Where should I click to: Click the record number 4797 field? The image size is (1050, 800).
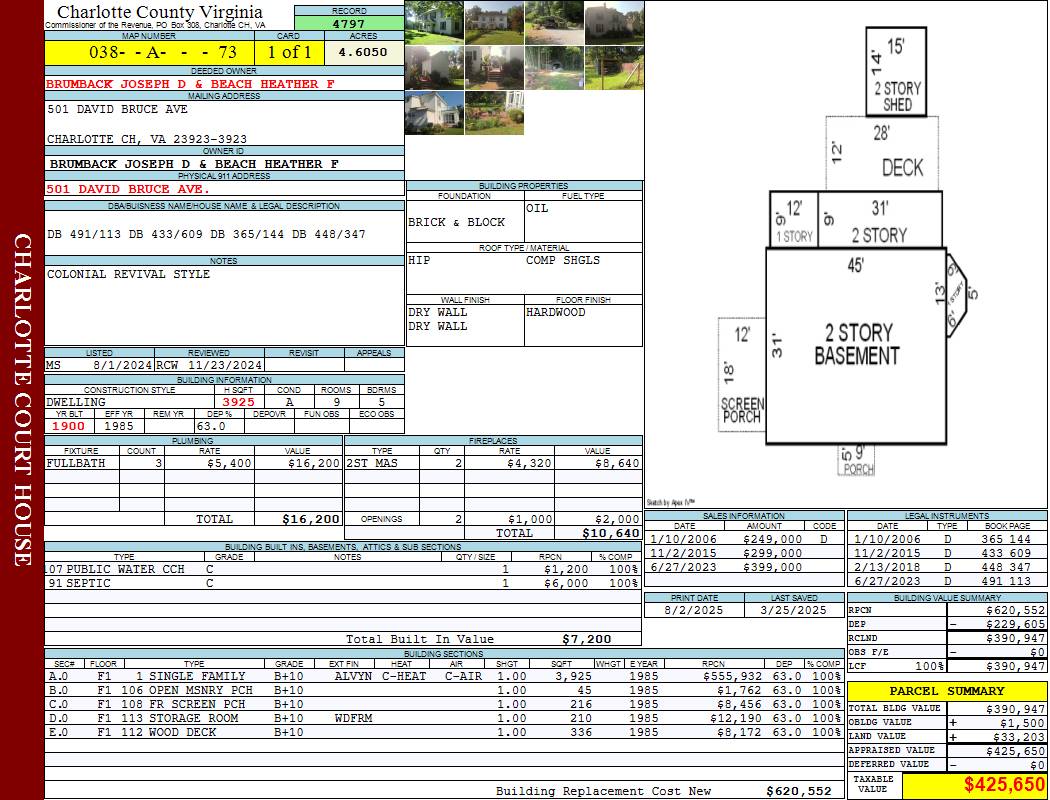tap(348, 24)
